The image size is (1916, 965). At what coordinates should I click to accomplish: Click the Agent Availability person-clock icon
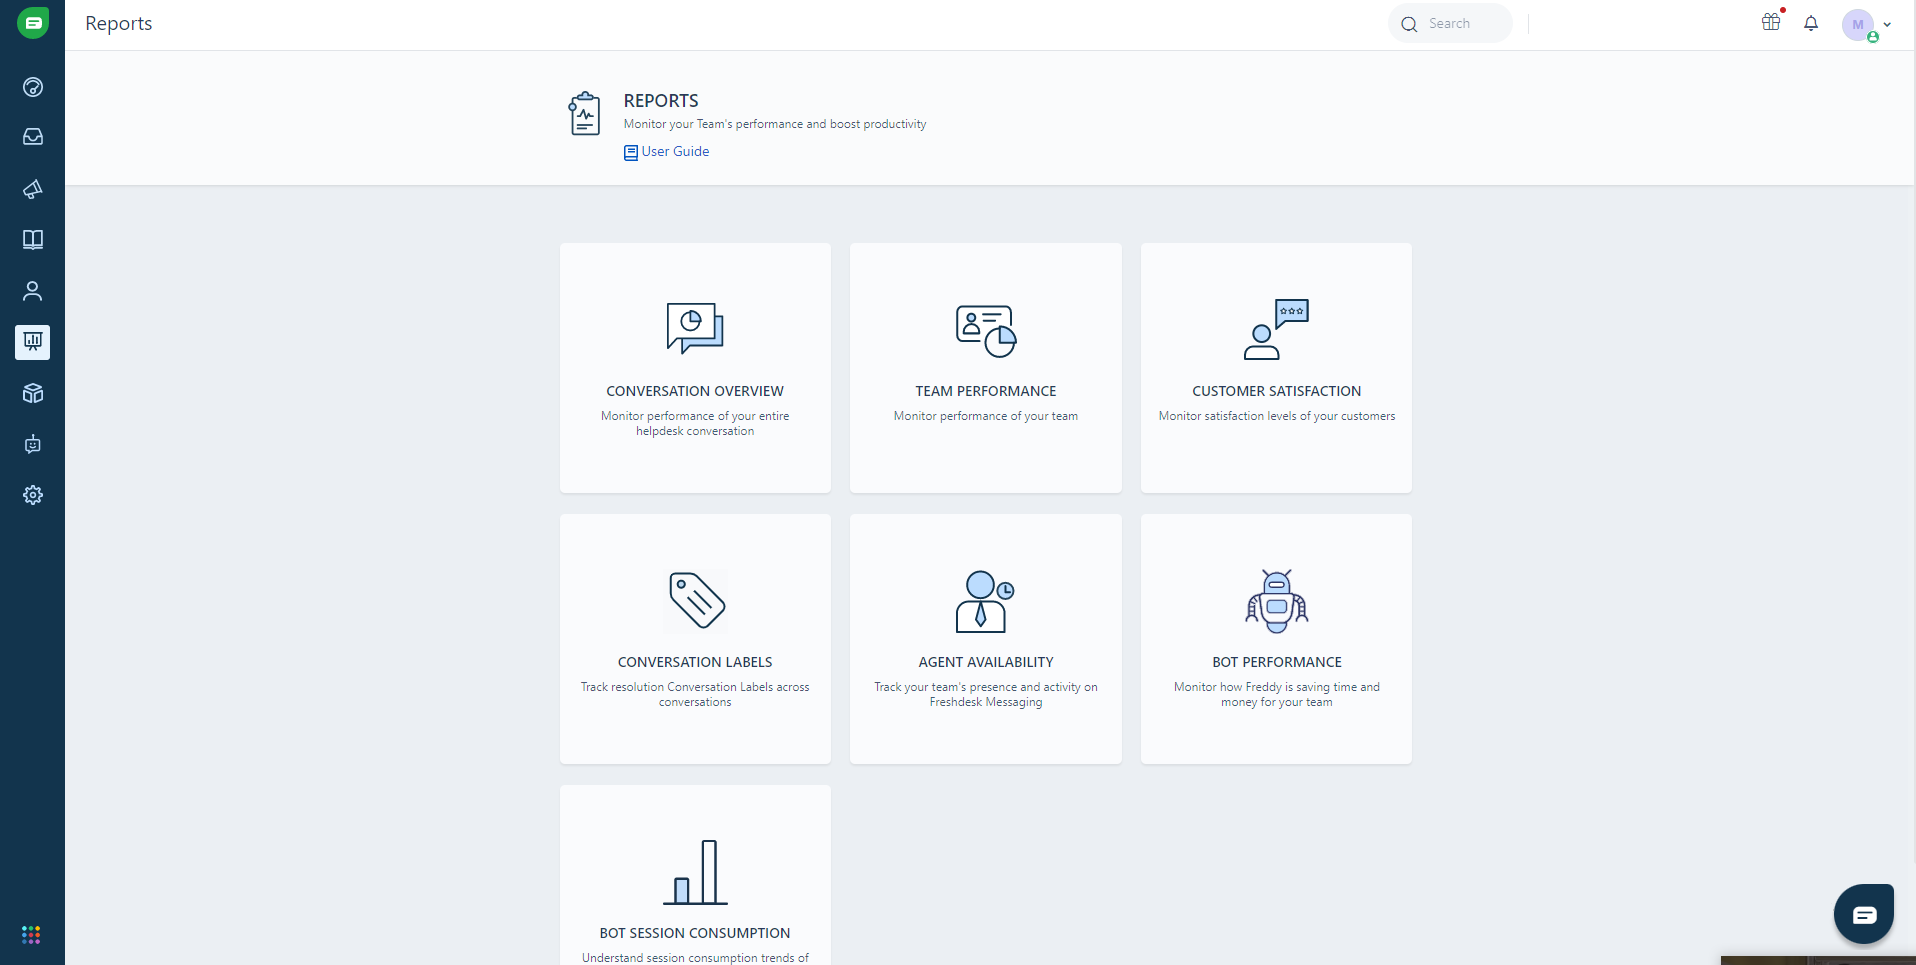[985, 602]
